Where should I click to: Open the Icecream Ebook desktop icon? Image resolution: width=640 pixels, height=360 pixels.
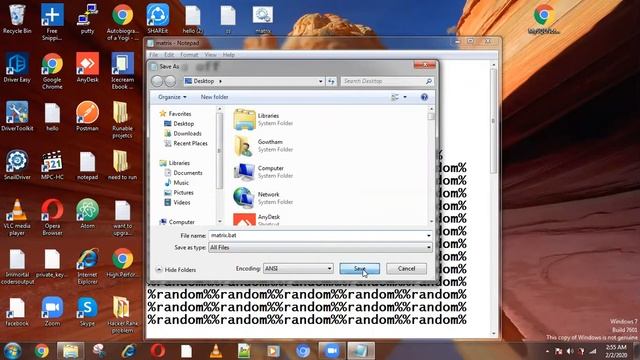[x=122, y=70]
